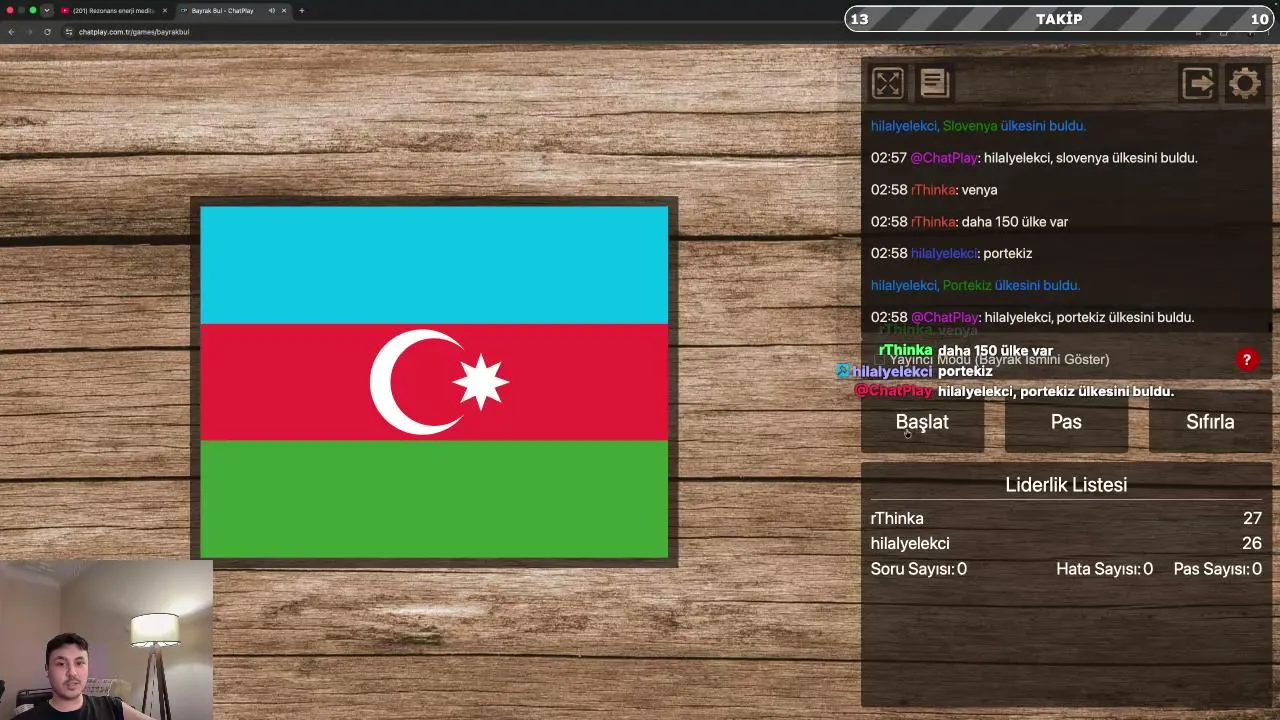Click the blue "Portekiz ülkesini buldu" notice
Image resolution: width=1280 pixels, height=720 pixels.
(x=975, y=286)
